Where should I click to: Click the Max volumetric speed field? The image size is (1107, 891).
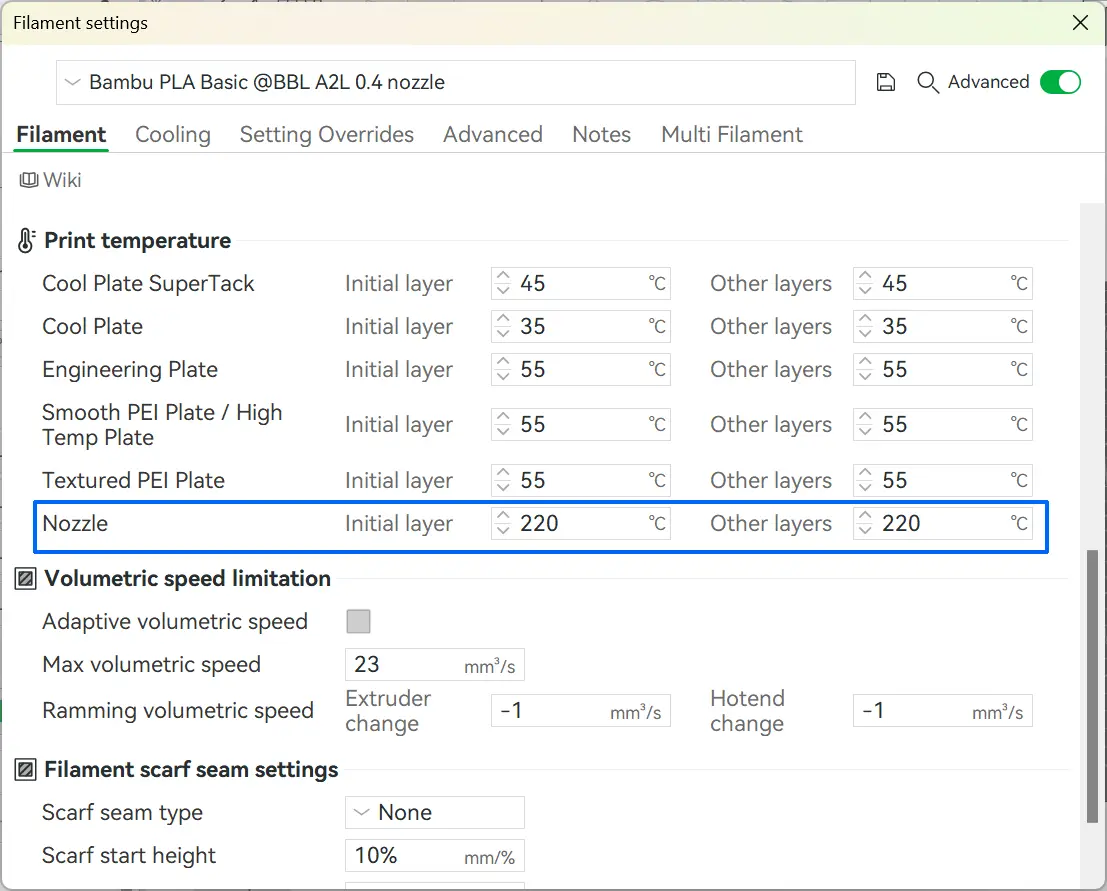click(x=435, y=664)
